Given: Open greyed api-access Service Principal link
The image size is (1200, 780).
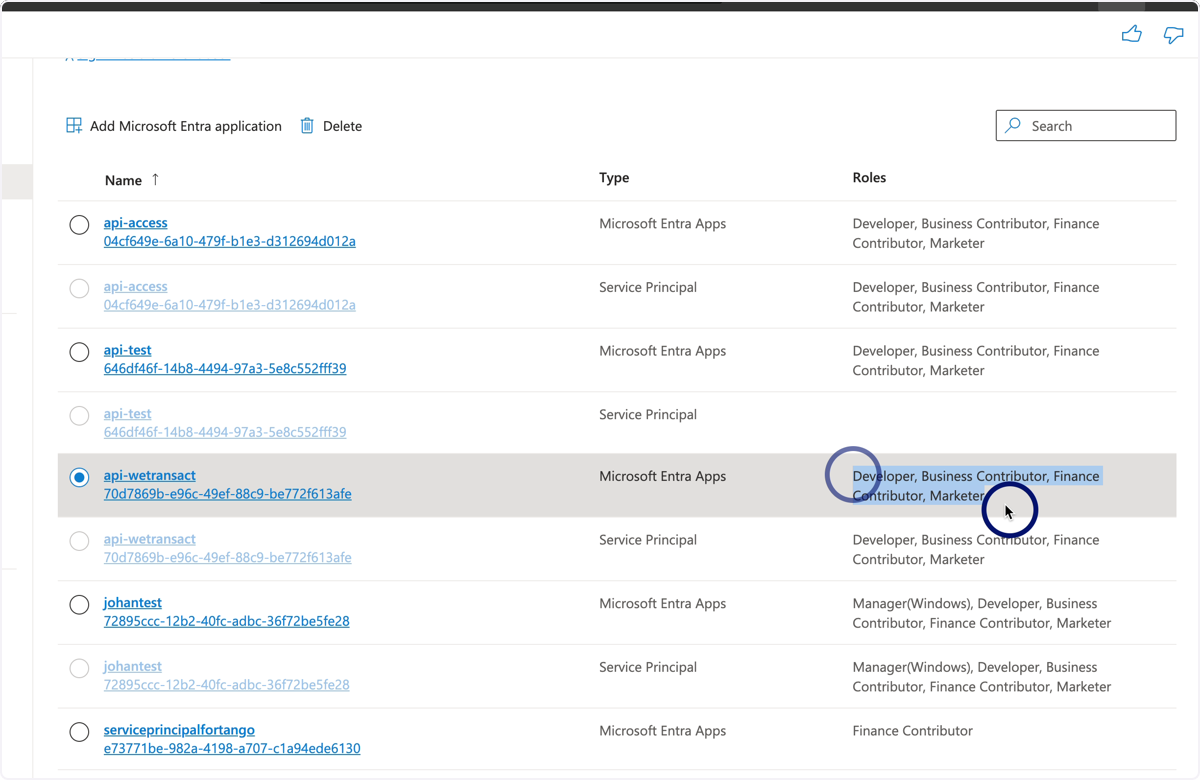Looking at the screenshot, I should pos(136,287).
